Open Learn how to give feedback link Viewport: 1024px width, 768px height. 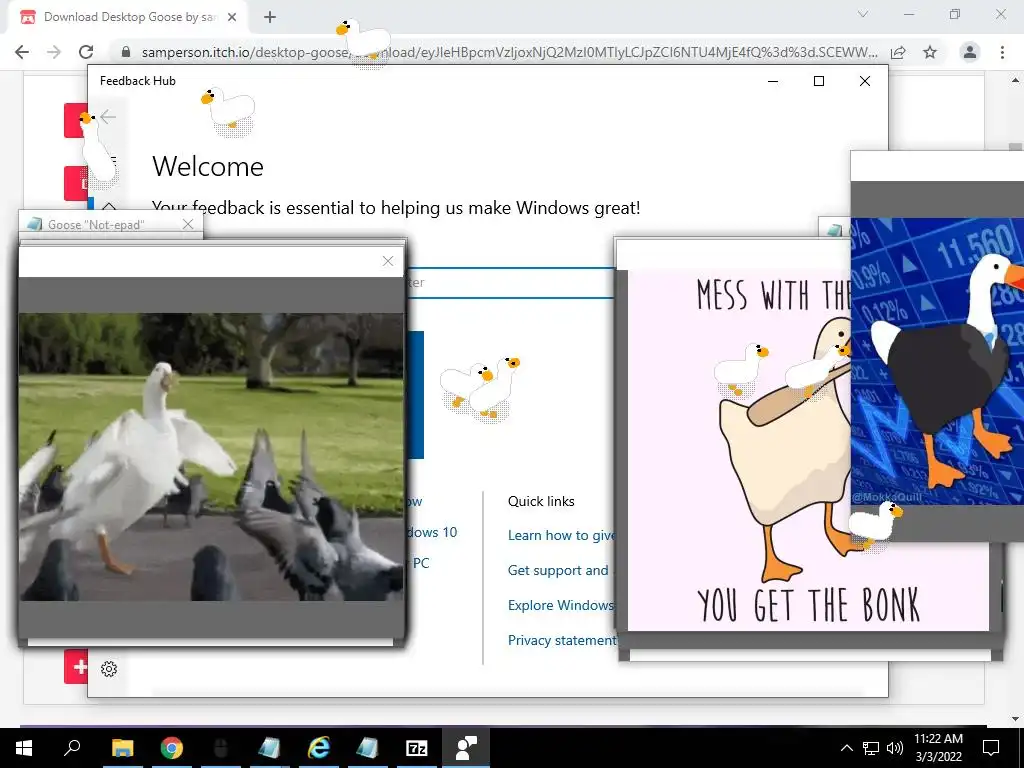click(x=561, y=536)
